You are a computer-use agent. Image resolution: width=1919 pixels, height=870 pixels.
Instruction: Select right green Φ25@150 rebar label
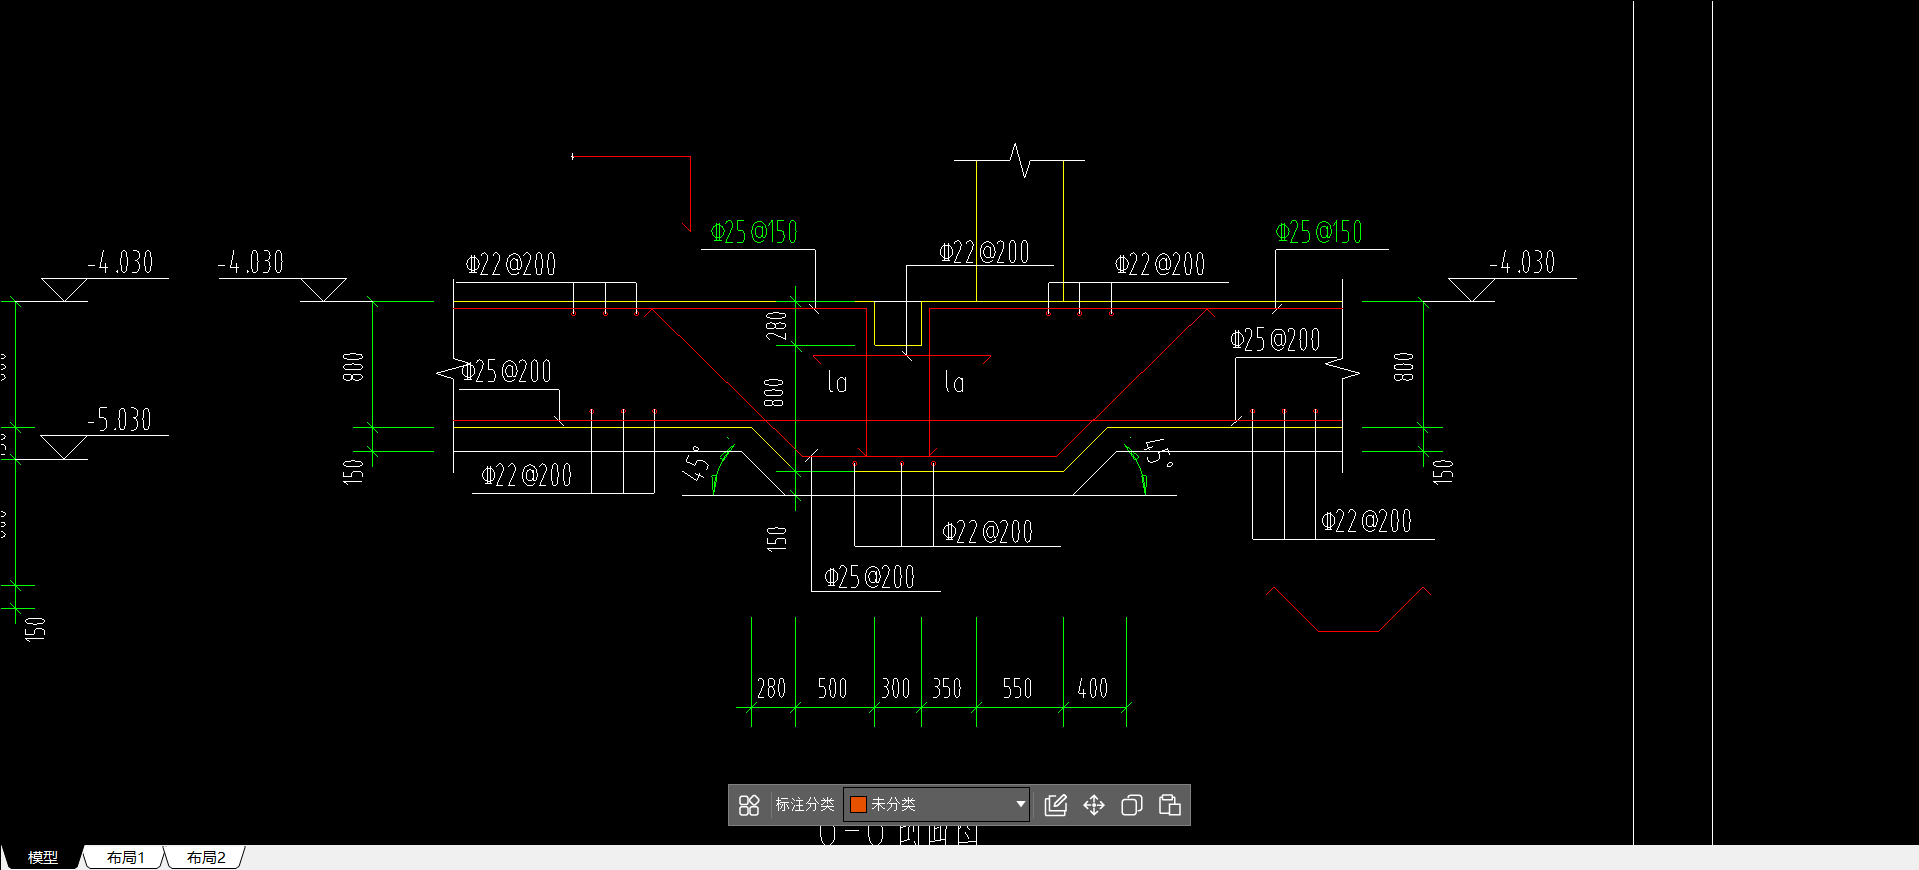[1319, 233]
